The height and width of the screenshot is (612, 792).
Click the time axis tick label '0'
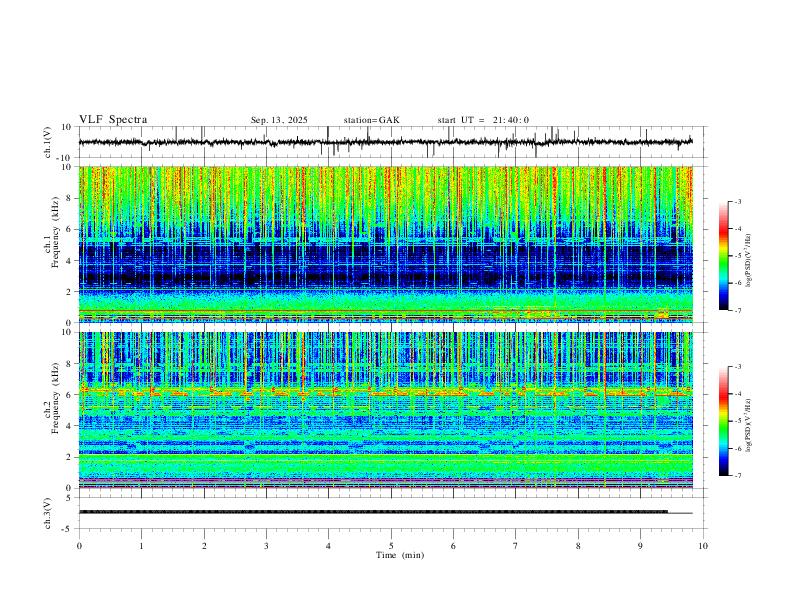pyautogui.click(x=79, y=546)
